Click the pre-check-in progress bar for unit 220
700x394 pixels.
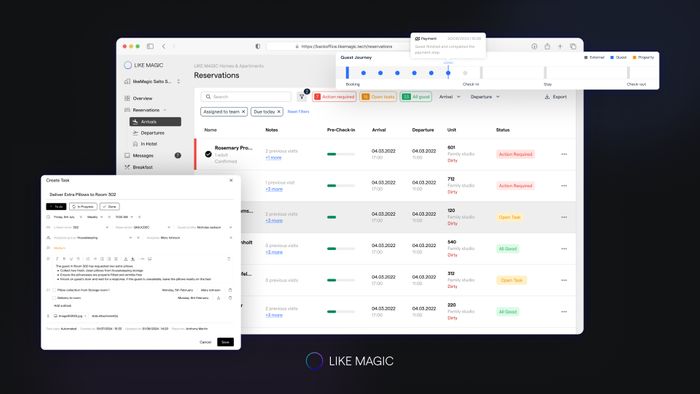pyautogui.click(x=341, y=311)
